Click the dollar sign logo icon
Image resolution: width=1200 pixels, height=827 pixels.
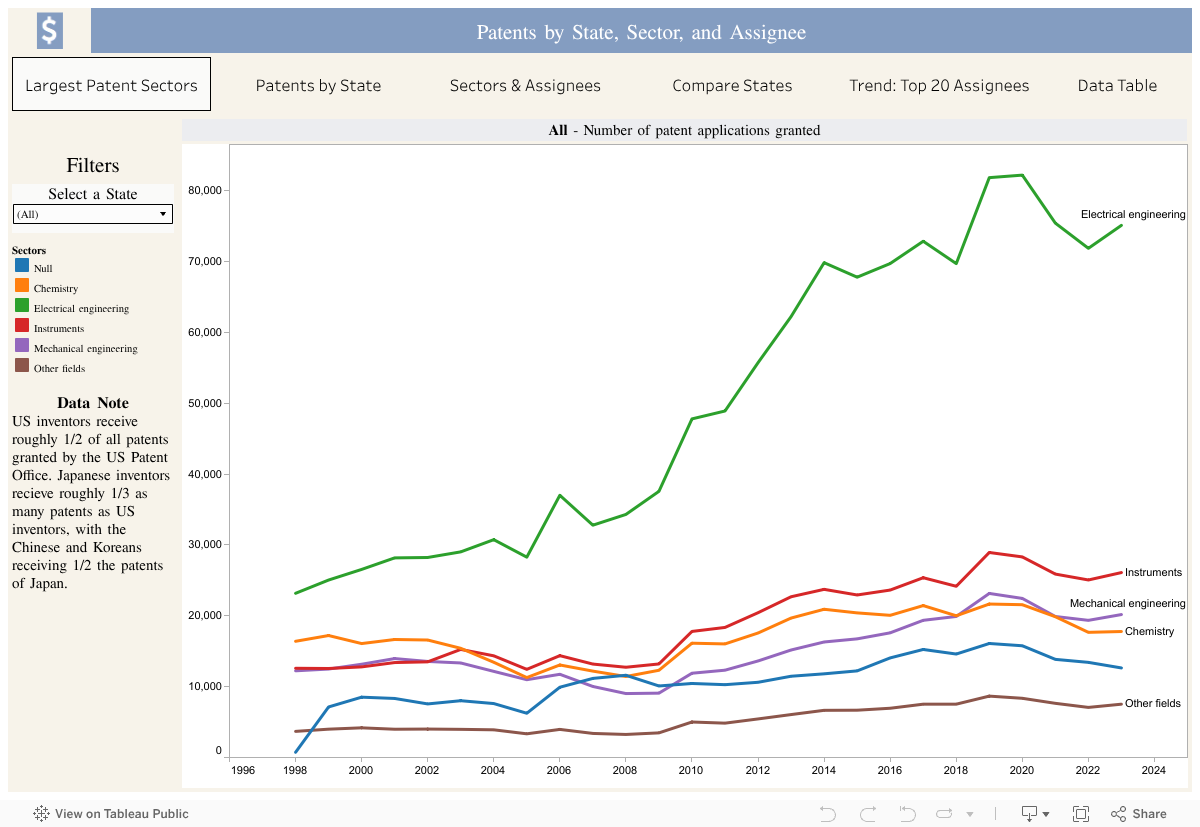[x=49, y=31]
